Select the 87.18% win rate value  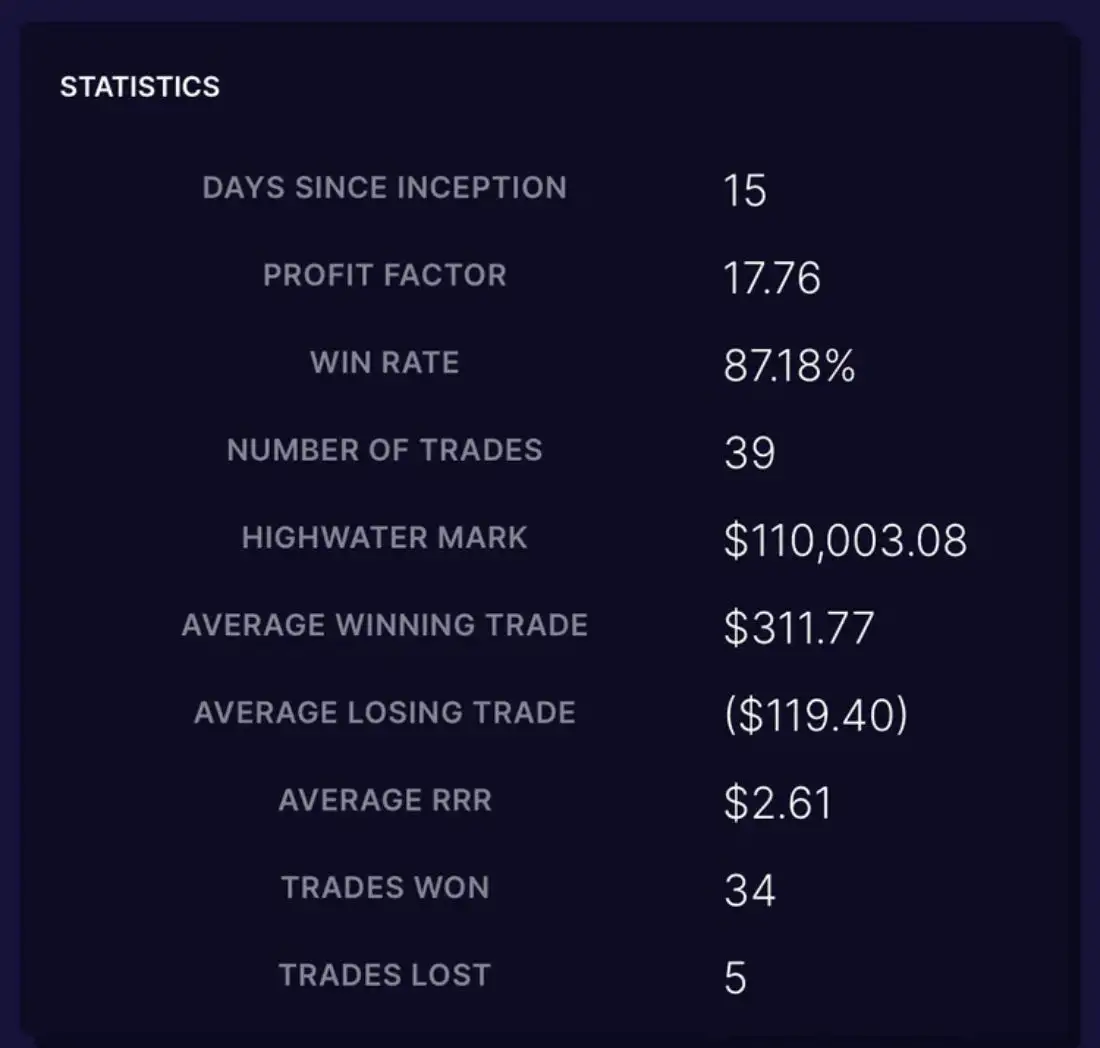coord(789,366)
